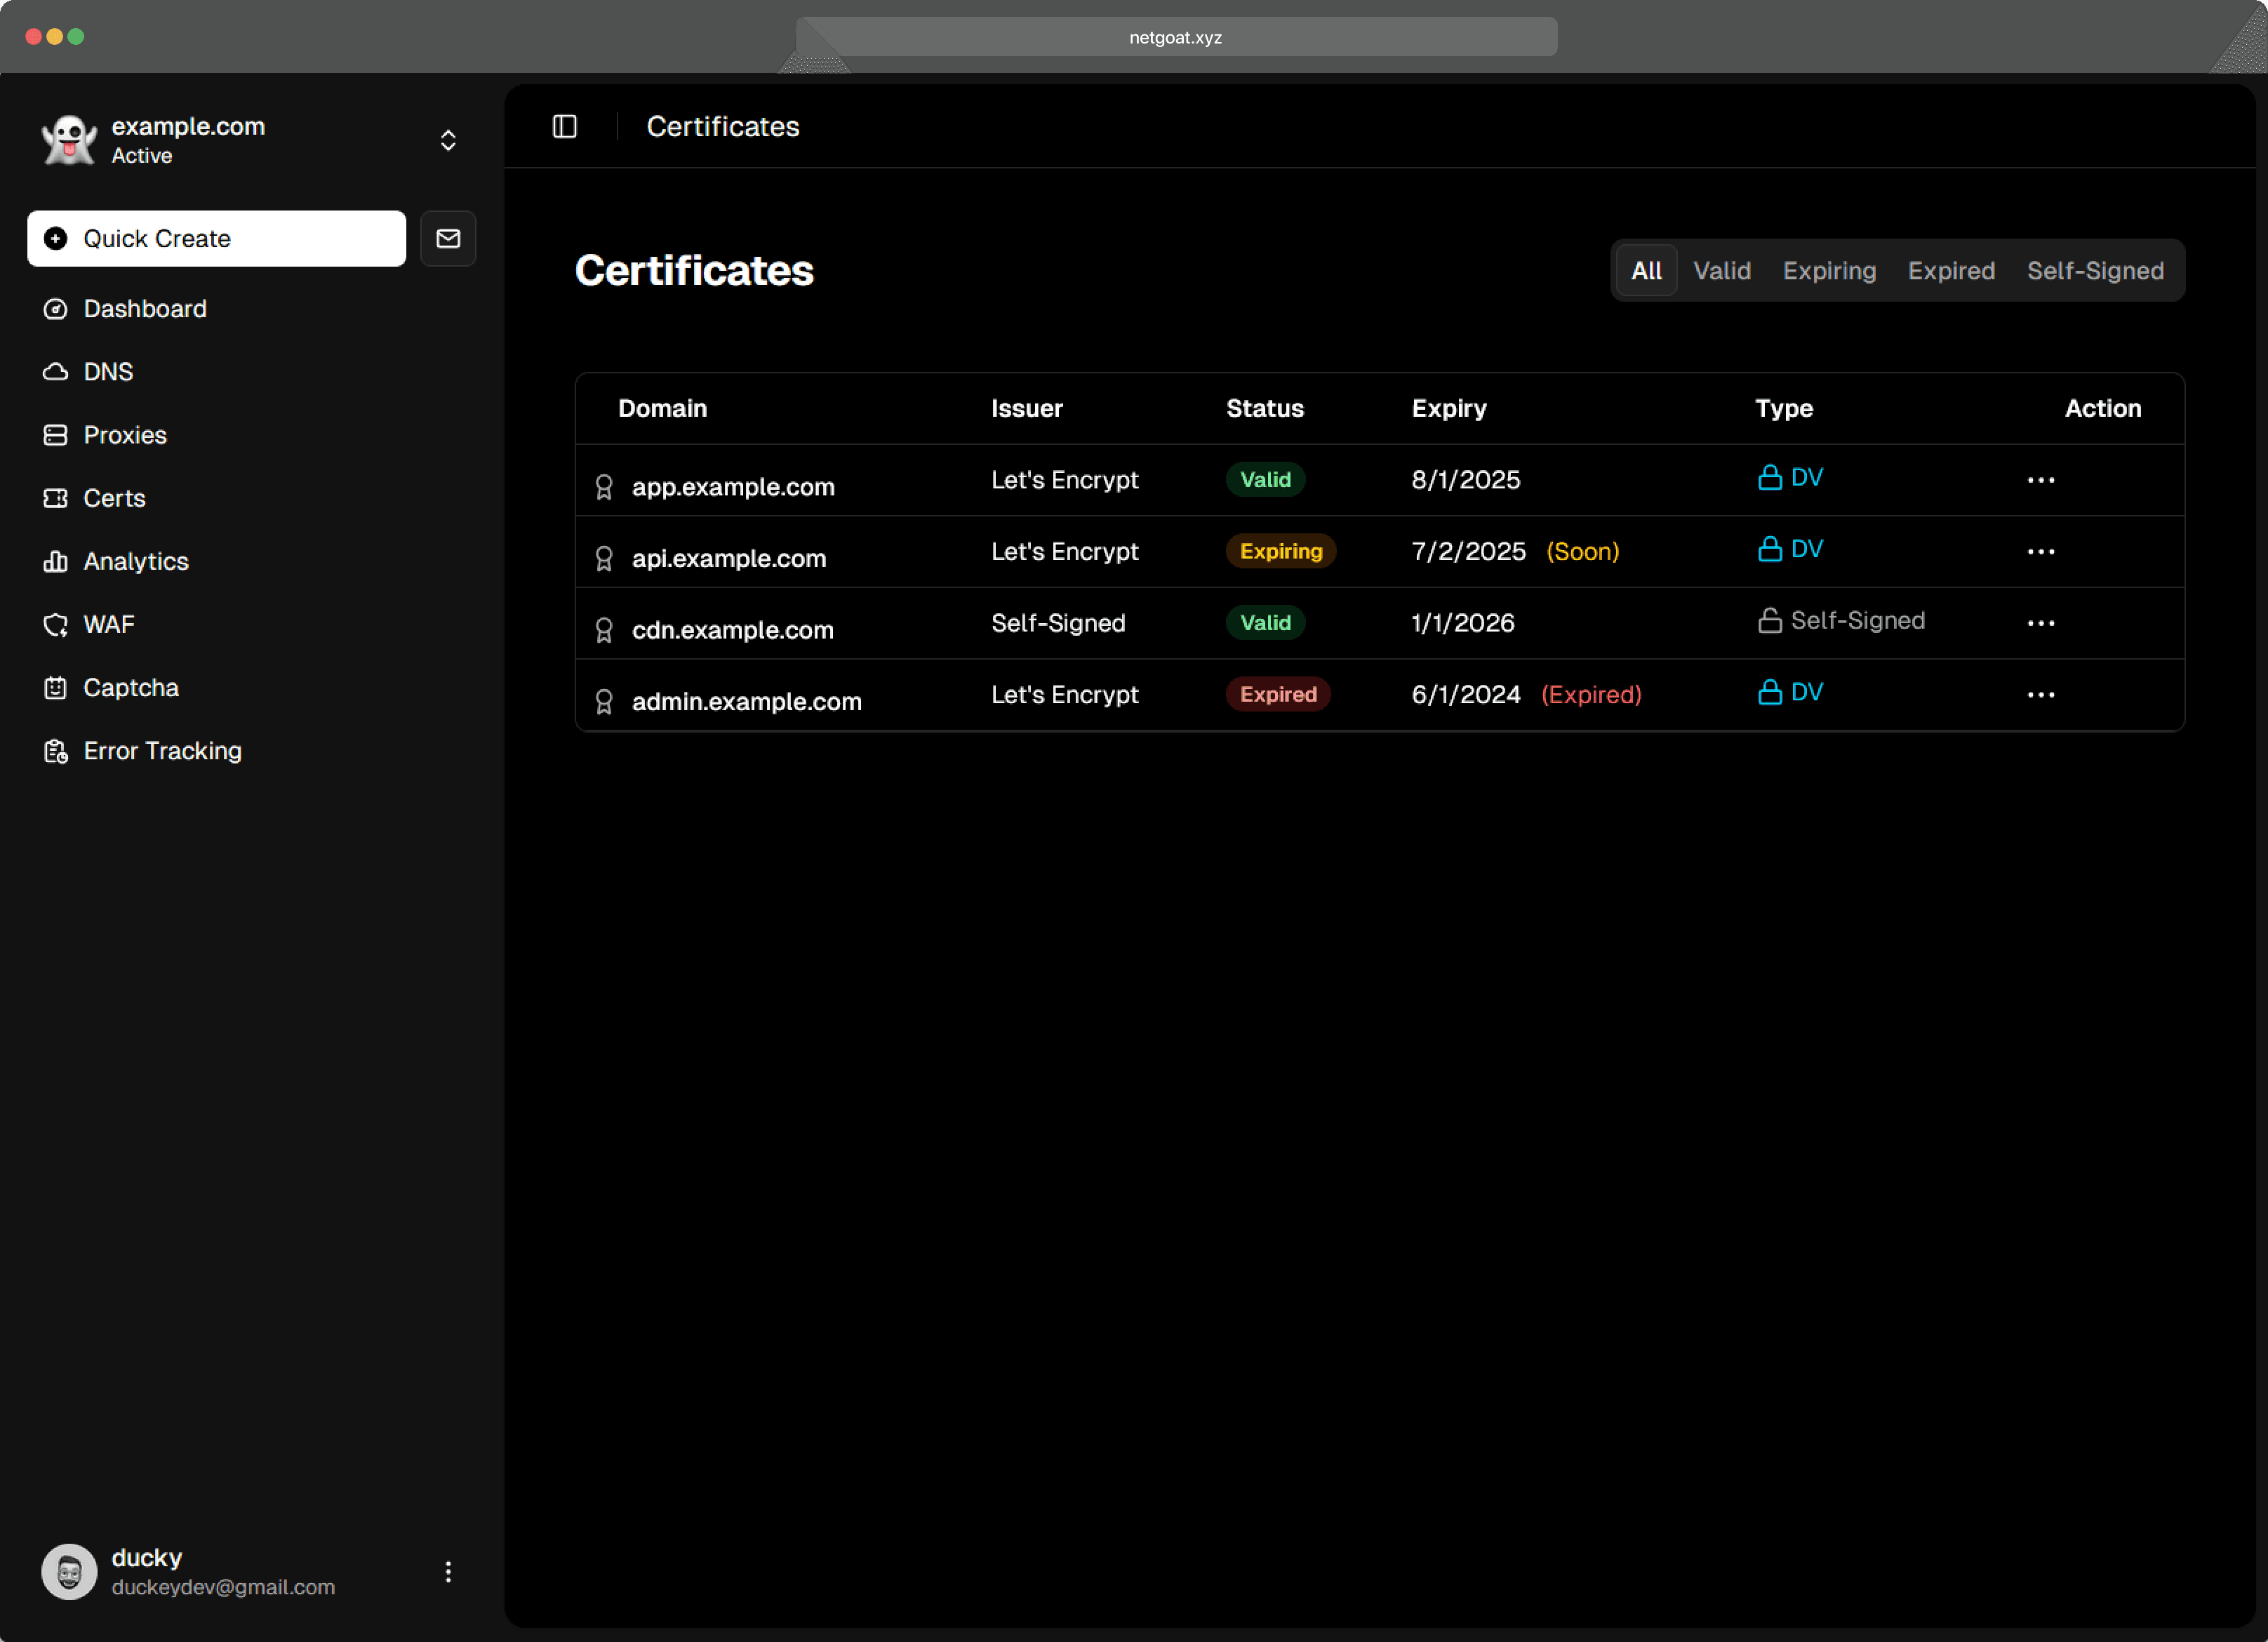Click the (Soon) expiry warning
The height and width of the screenshot is (1642, 2268).
1582,551
